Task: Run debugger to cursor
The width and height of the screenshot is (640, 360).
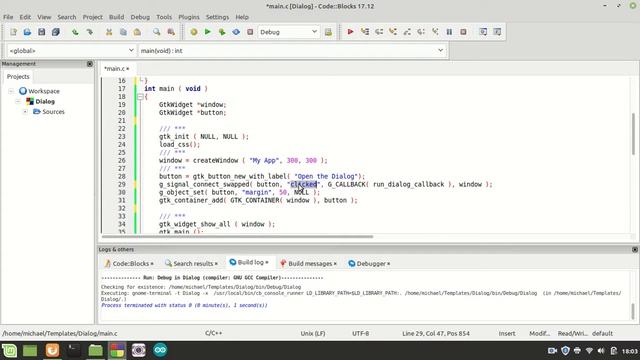Action: [364, 32]
